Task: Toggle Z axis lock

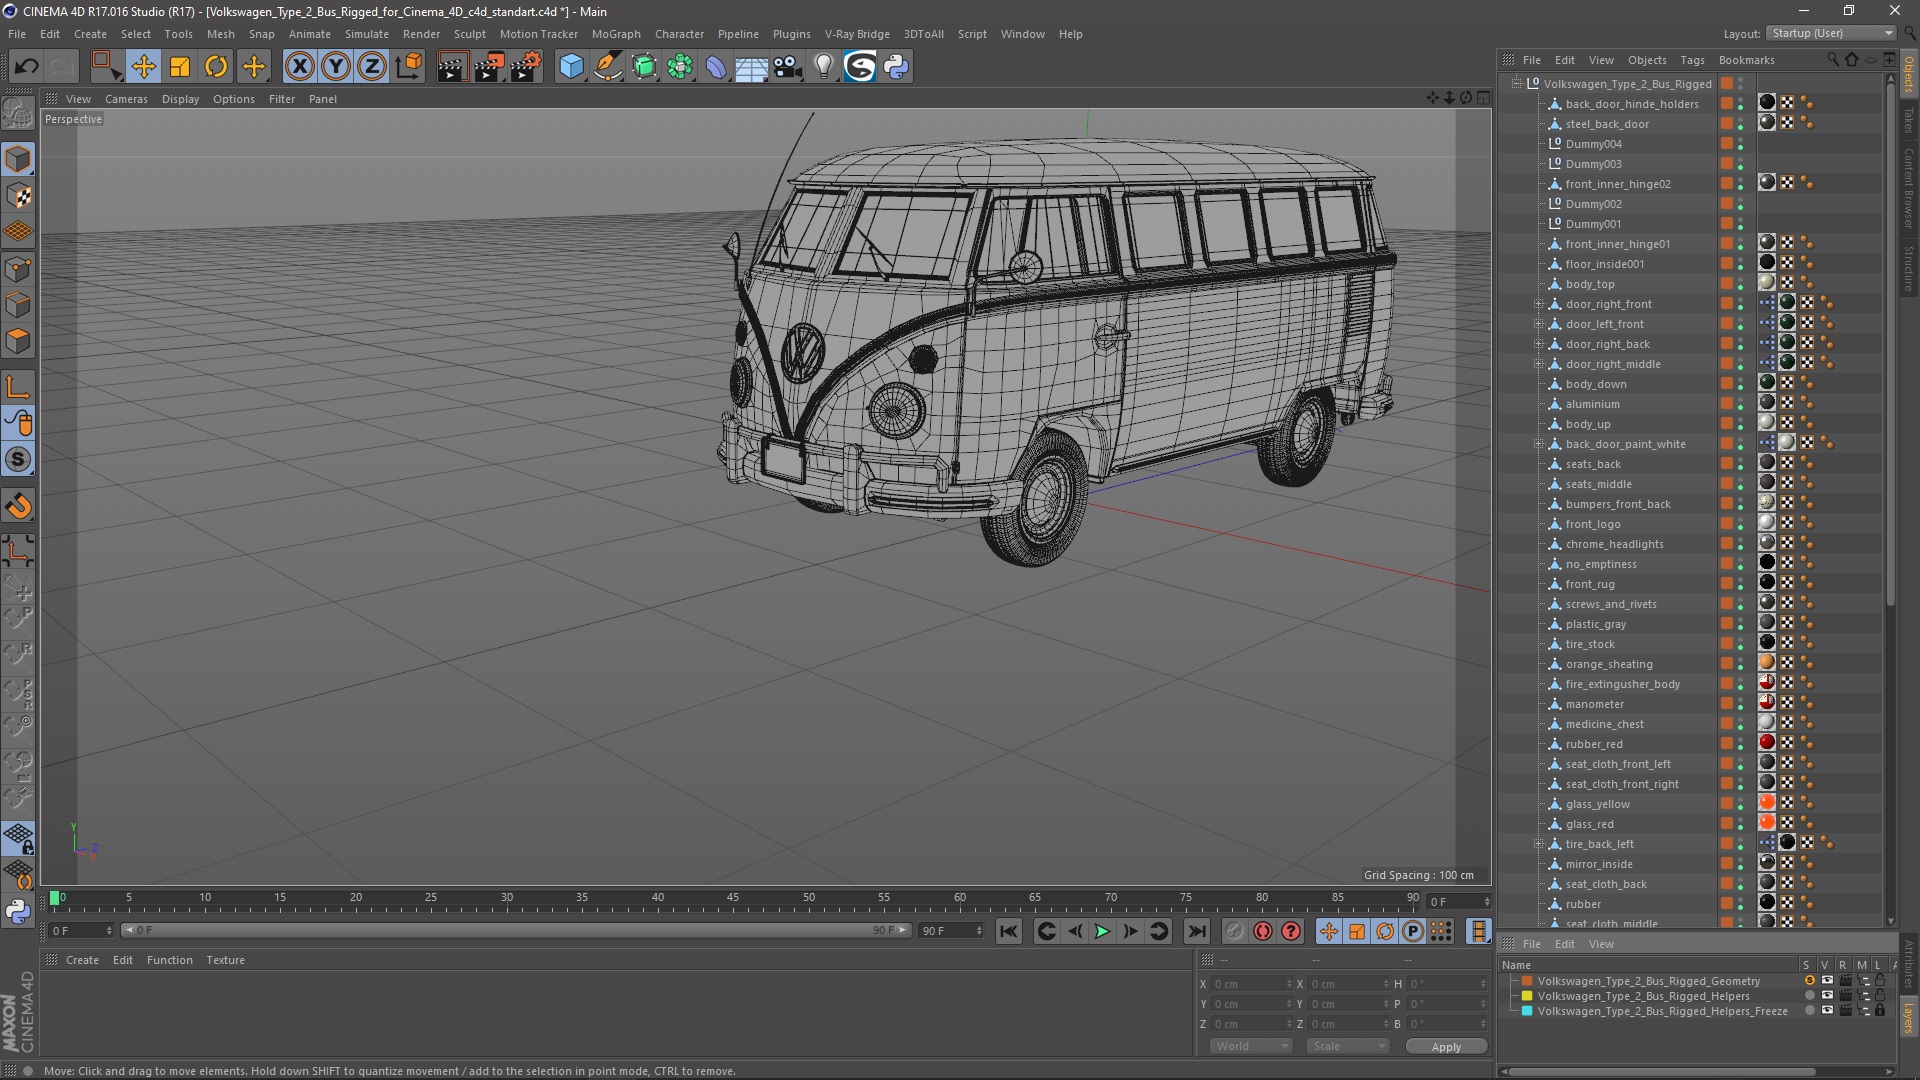Action: click(x=372, y=67)
